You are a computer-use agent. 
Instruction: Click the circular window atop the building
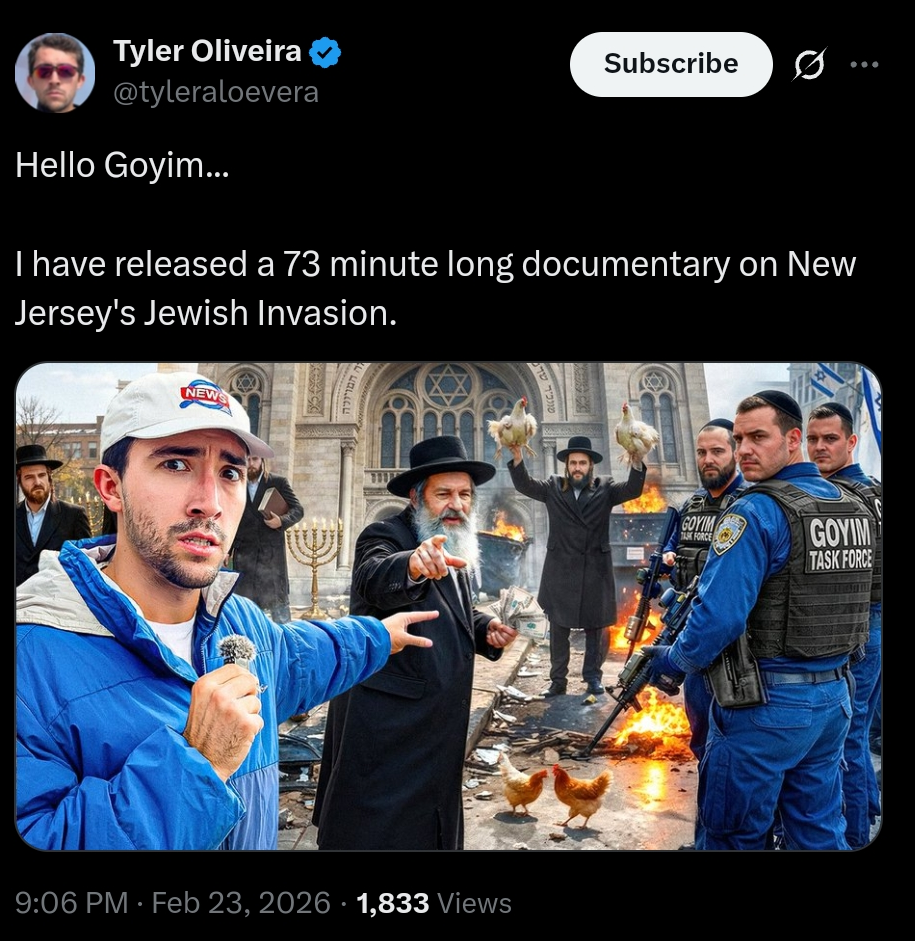[446, 386]
